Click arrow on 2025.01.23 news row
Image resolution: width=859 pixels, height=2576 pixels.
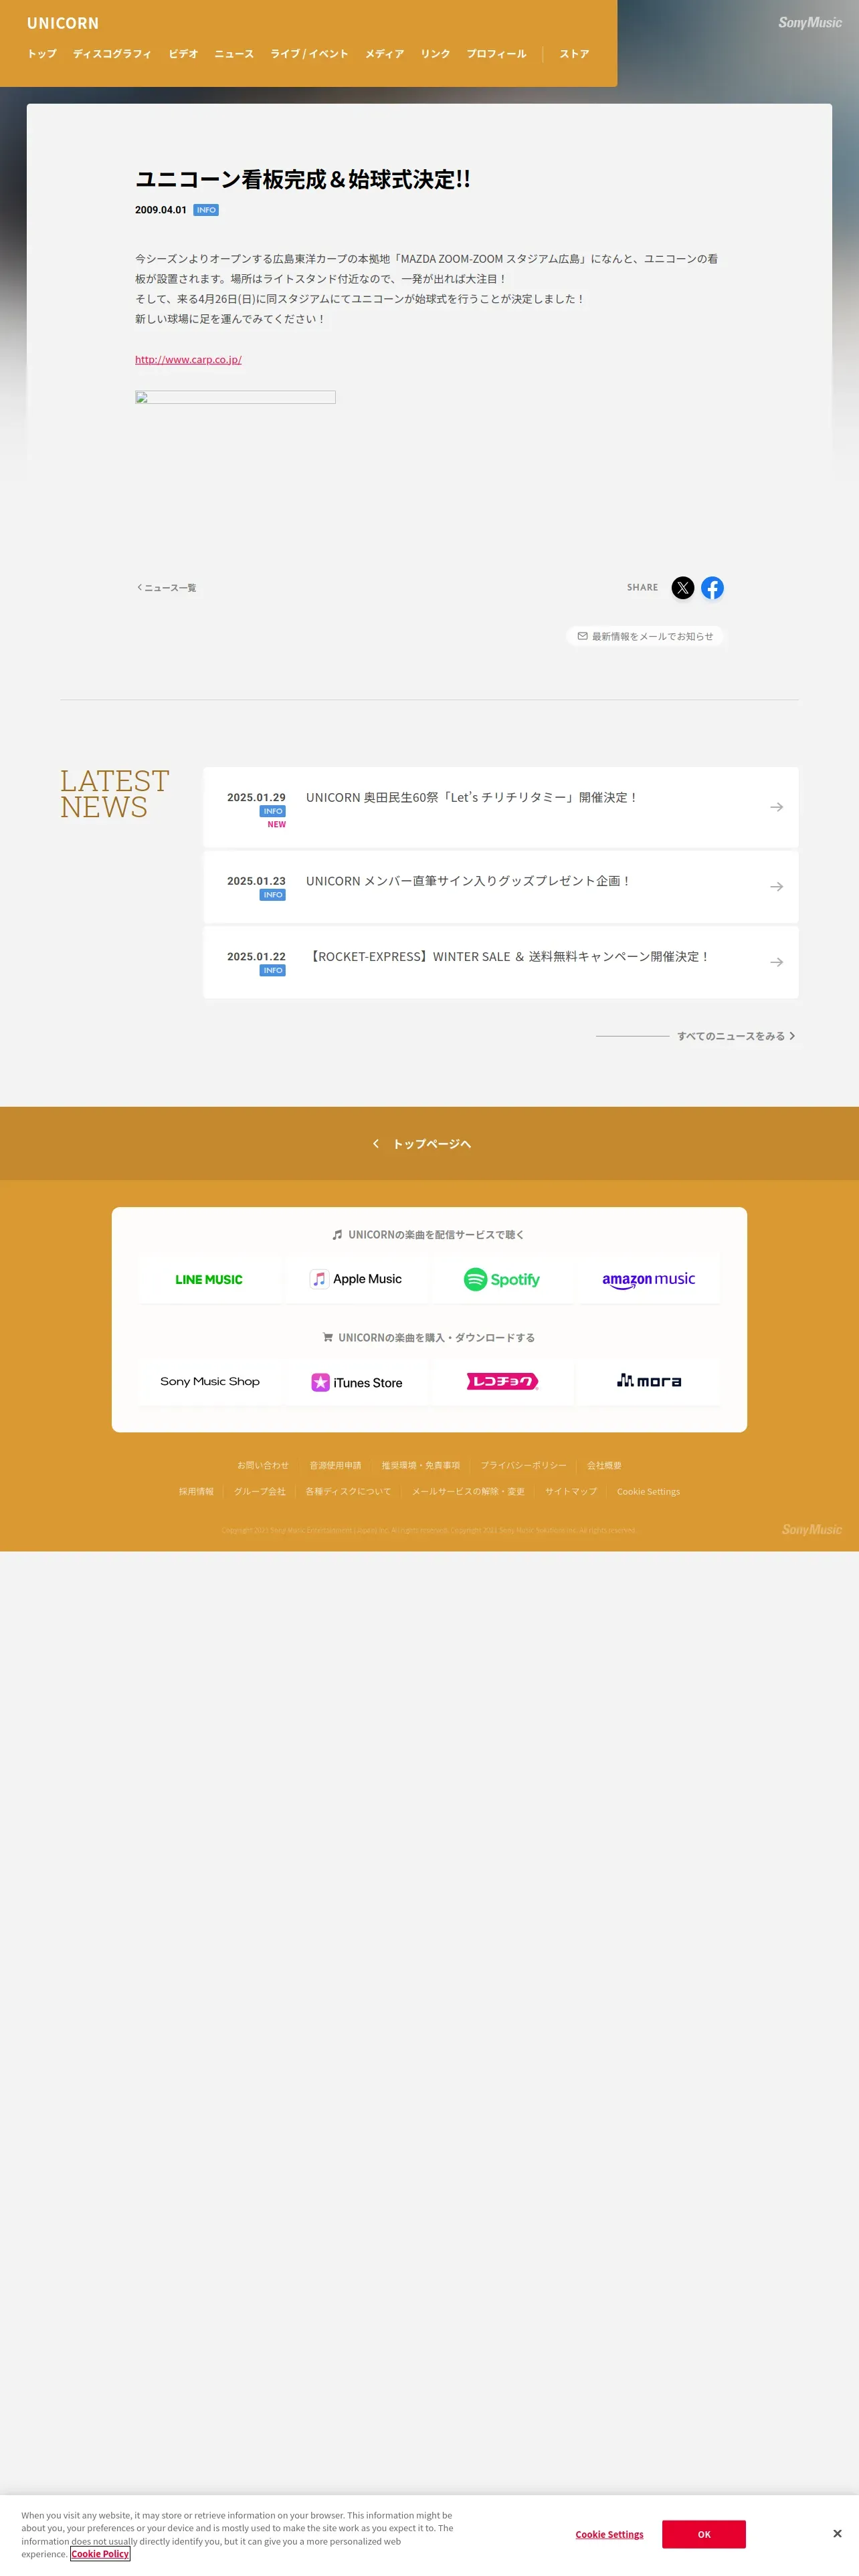click(x=776, y=887)
